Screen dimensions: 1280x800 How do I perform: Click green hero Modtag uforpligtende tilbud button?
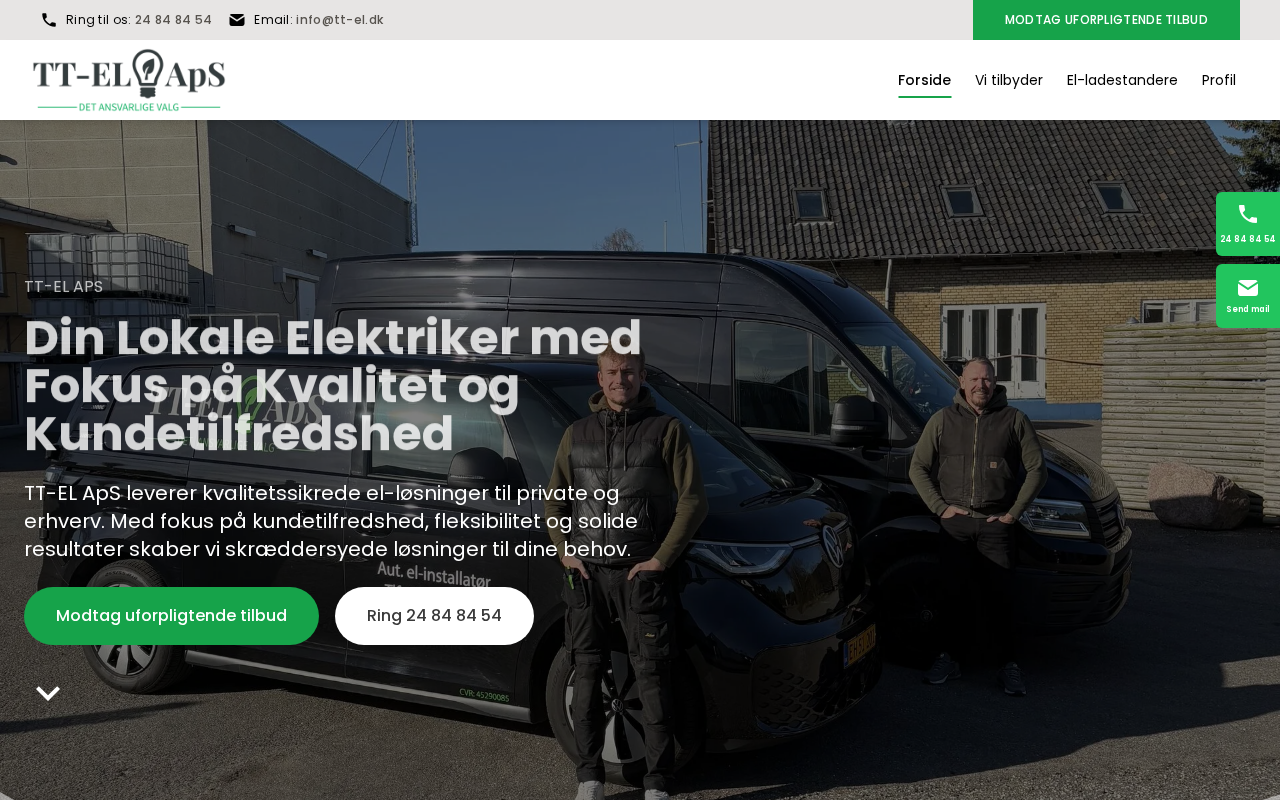[x=171, y=616]
